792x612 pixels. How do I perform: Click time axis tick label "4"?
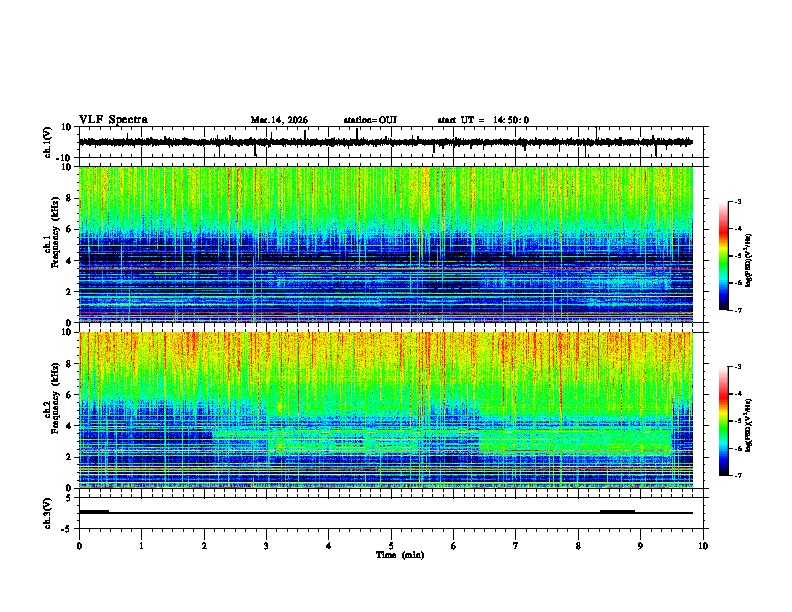pos(329,546)
